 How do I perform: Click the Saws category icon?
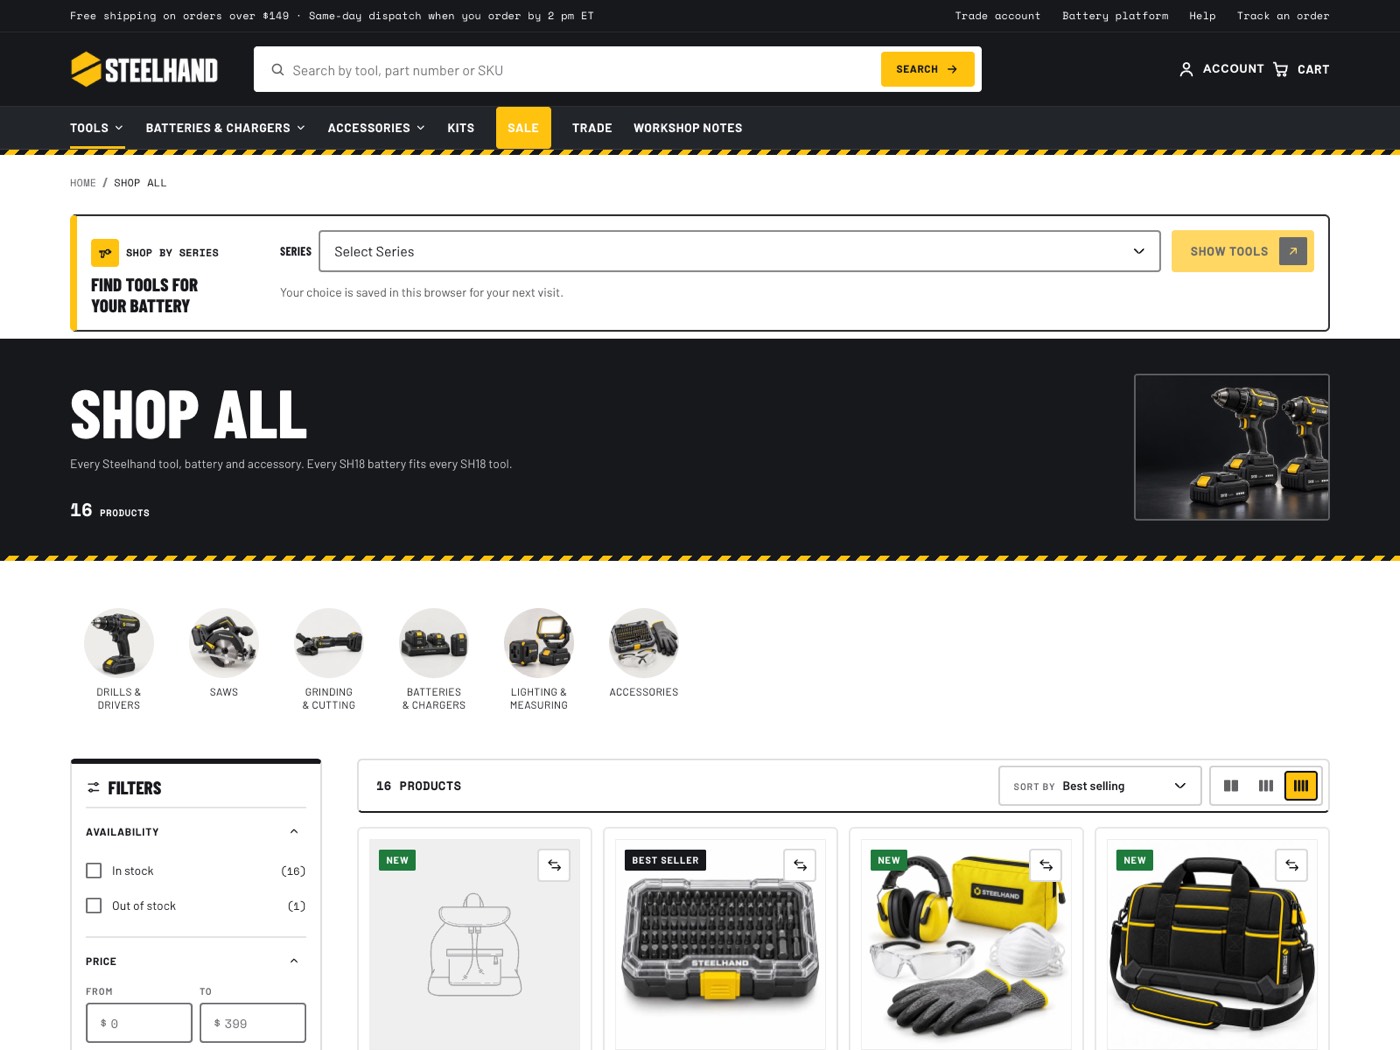pyautogui.click(x=224, y=643)
